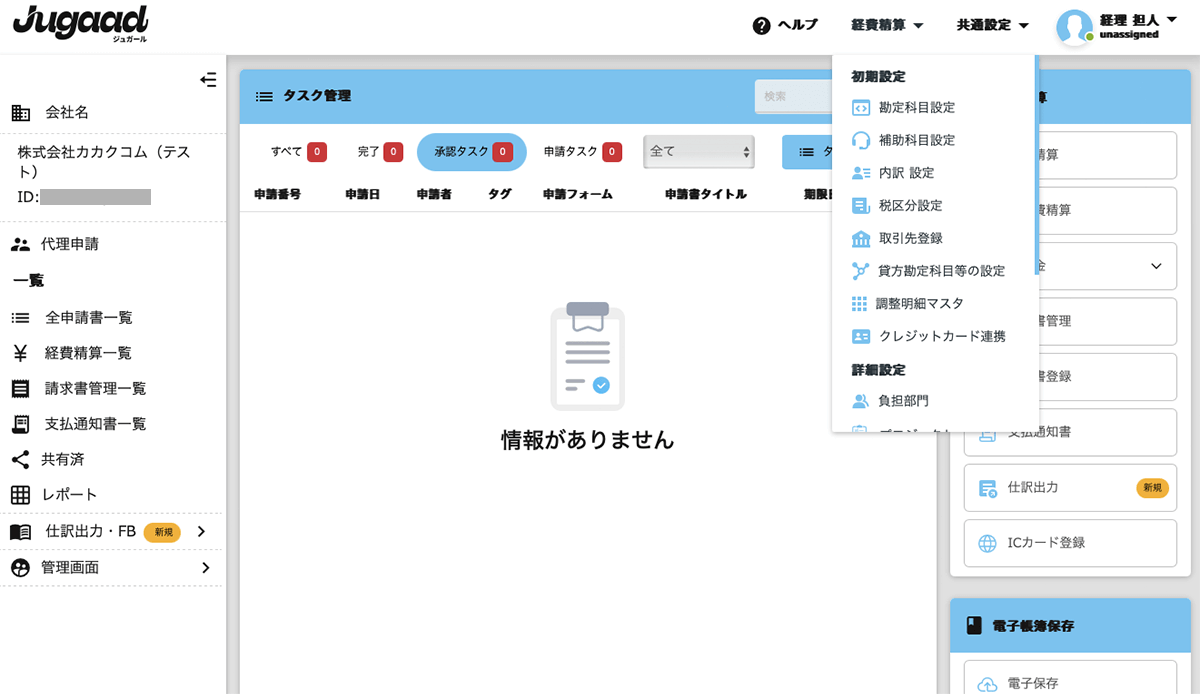Screen dimensions: 1200x694
Task: Click the 取引先登録 bank icon
Action: [860, 238]
